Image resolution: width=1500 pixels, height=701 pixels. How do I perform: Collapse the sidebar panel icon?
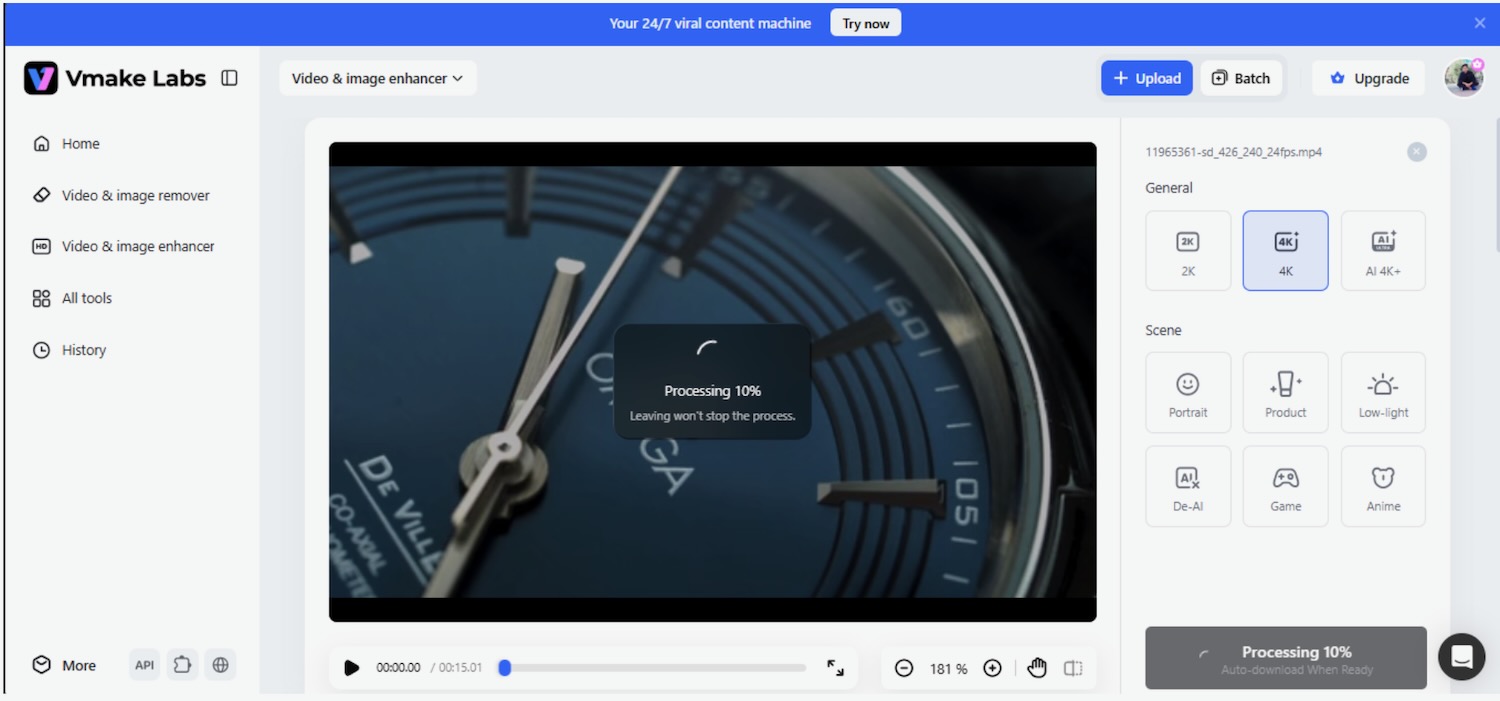click(x=229, y=78)
